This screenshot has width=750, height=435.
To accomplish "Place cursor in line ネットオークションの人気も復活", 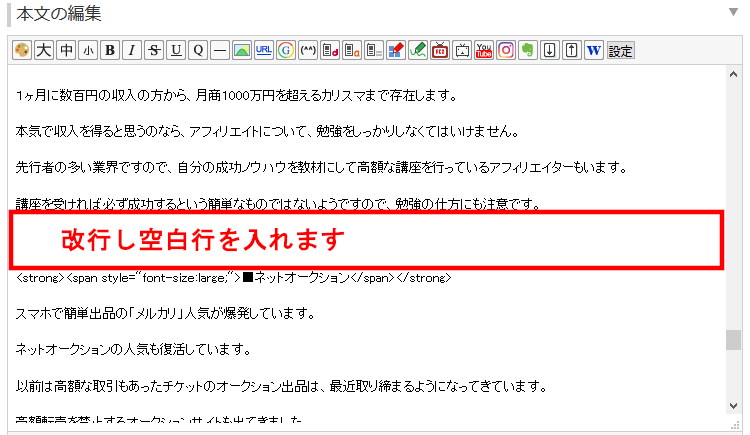I will (133, 350).
